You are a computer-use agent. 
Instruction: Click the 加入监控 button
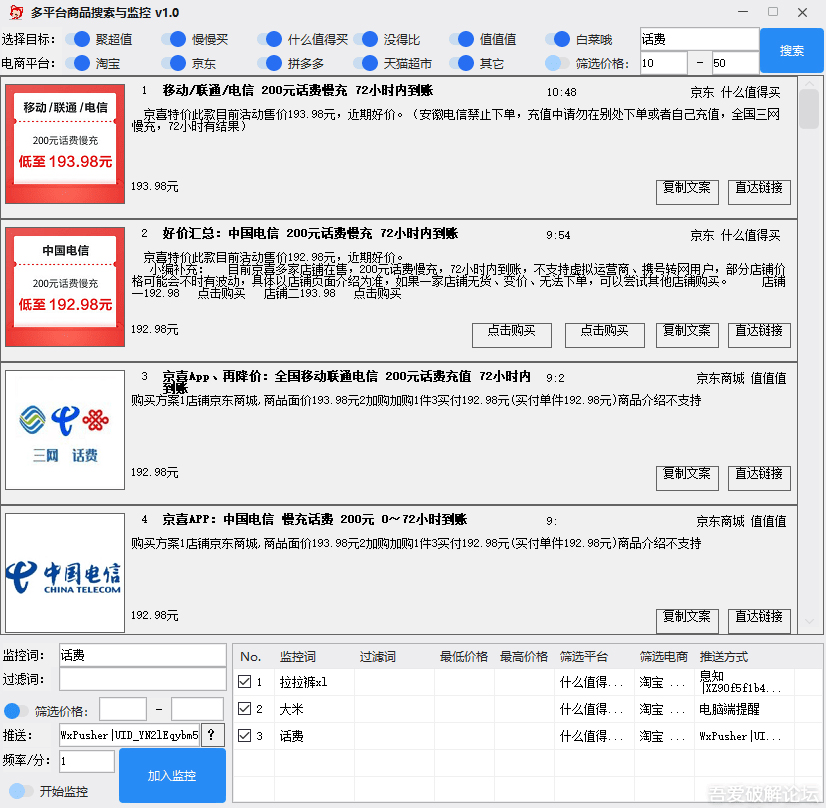[x=172, y=777]
